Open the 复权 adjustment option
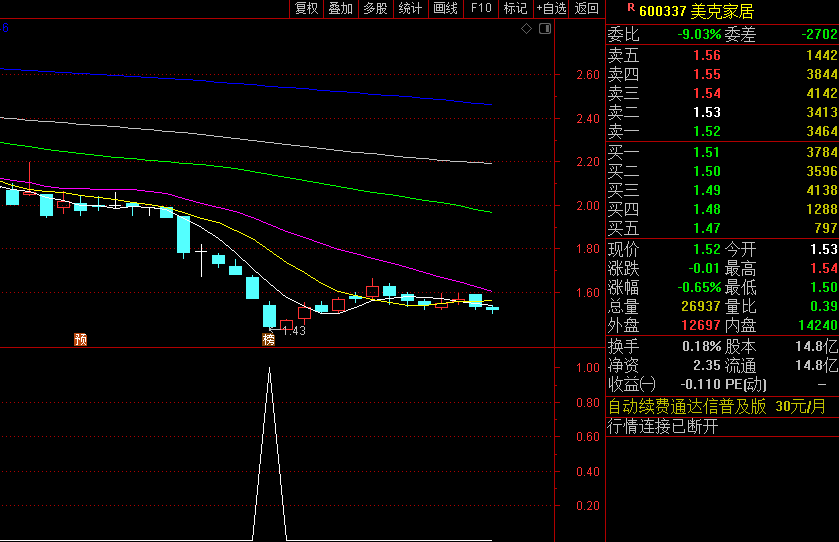 click(x=306, y=8)
